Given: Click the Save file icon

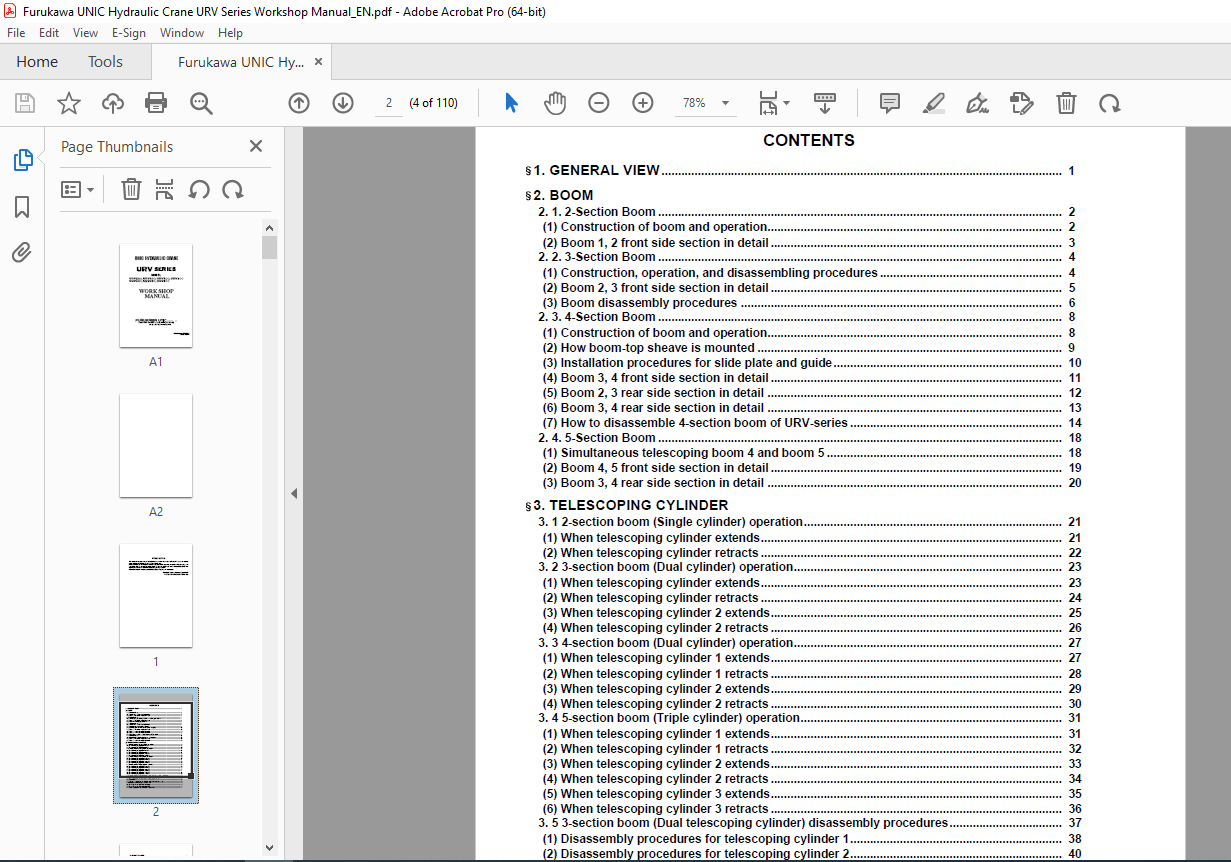Looking at the screenshot, I should (x=25, y=103).
